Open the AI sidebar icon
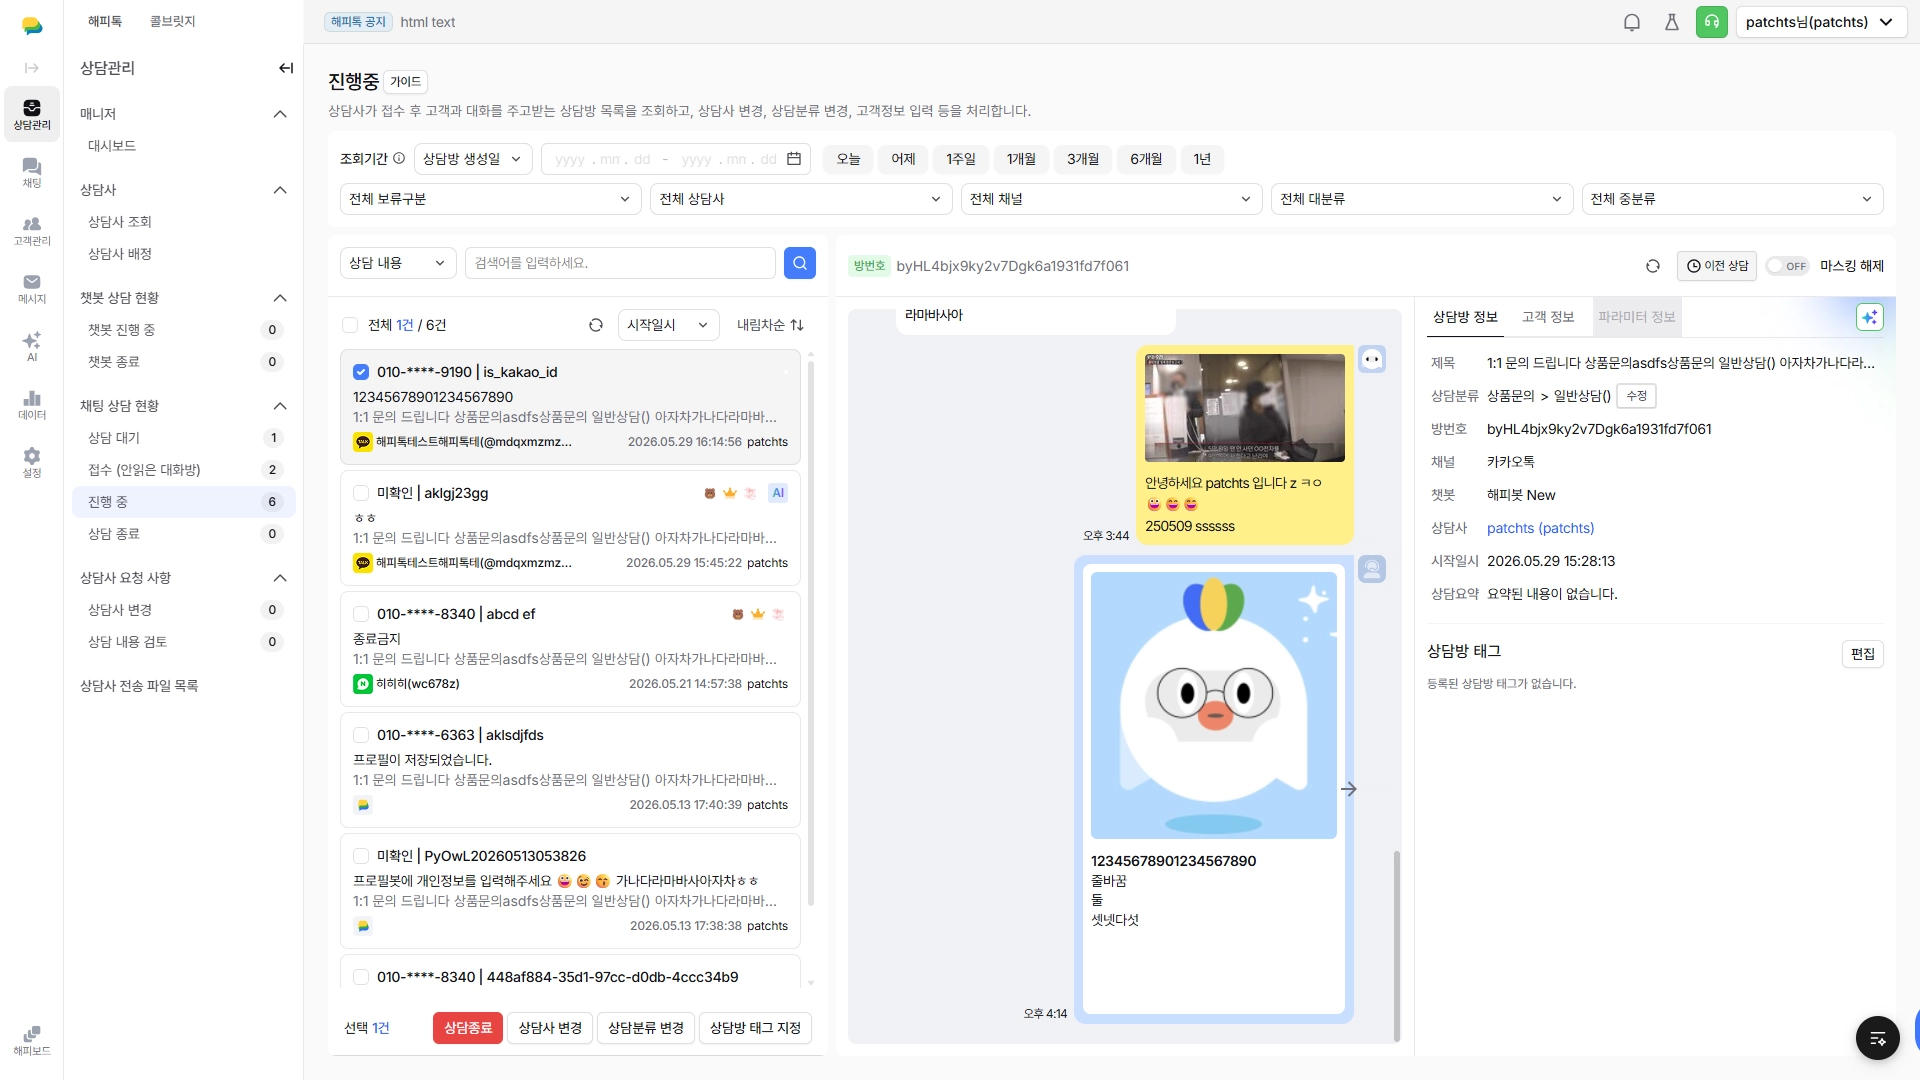Image resolution: width=1920 pixels, height=1080 pixels. pyautogui.click(x=32, y=346)
